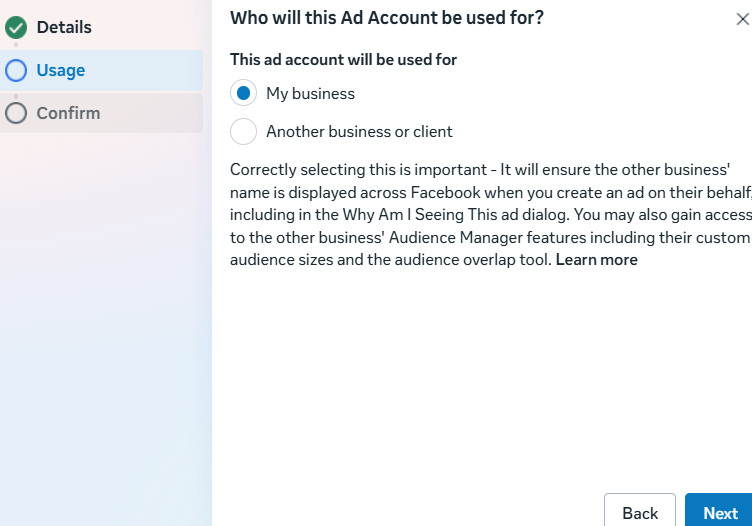Choose the Another business or client radio button

coord(243,132)
